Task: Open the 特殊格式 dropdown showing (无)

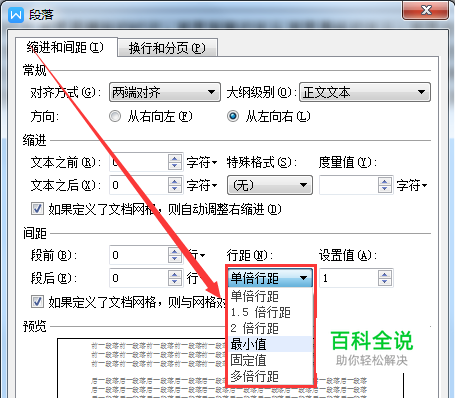Action: click(x=270, y=185)
